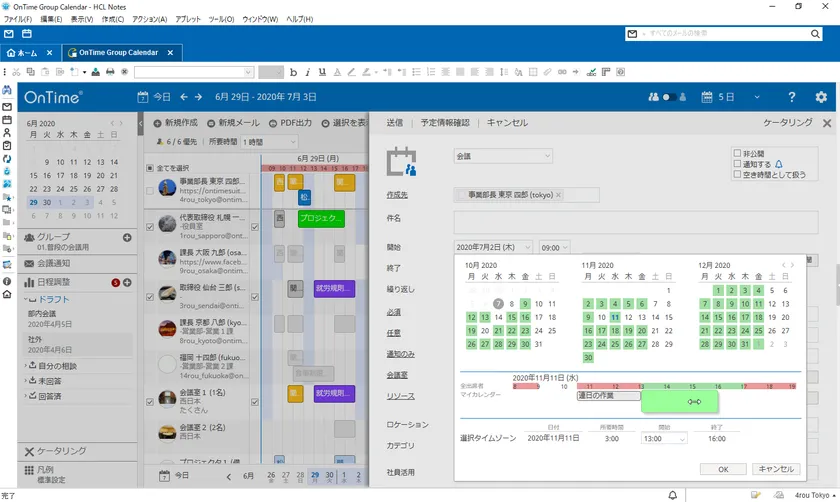Open the 会議 entry type dropdown

[x=503, y=156]
